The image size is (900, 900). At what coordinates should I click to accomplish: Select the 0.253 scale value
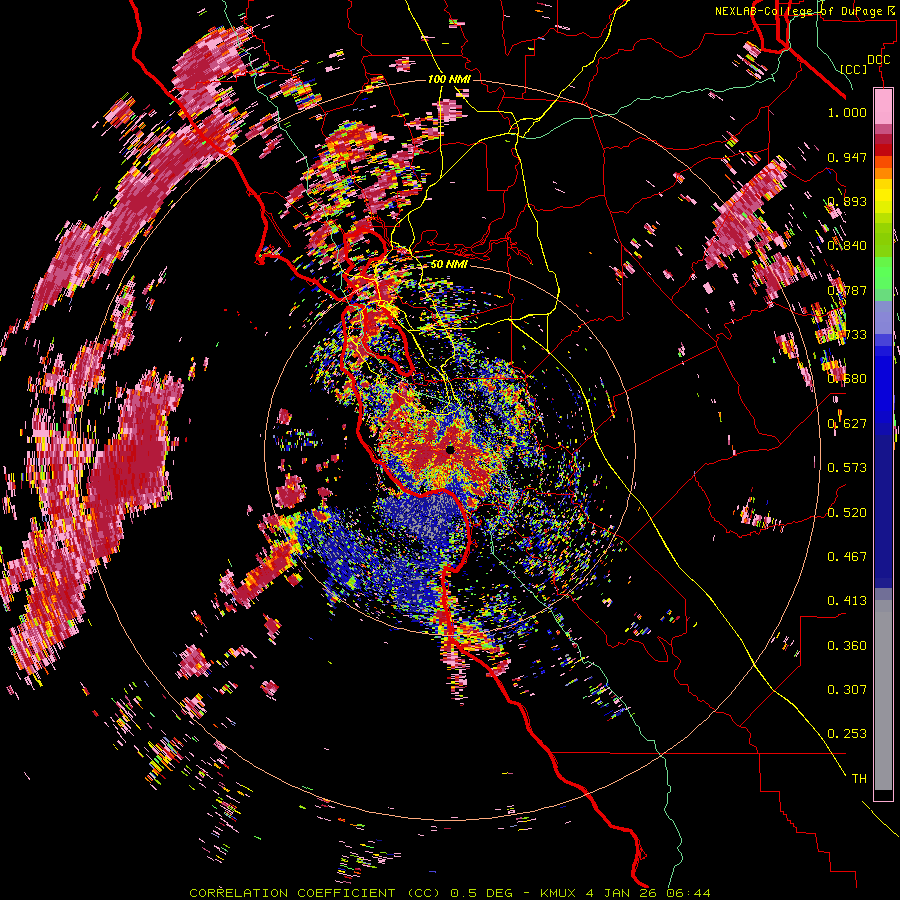tap(847, 734)
